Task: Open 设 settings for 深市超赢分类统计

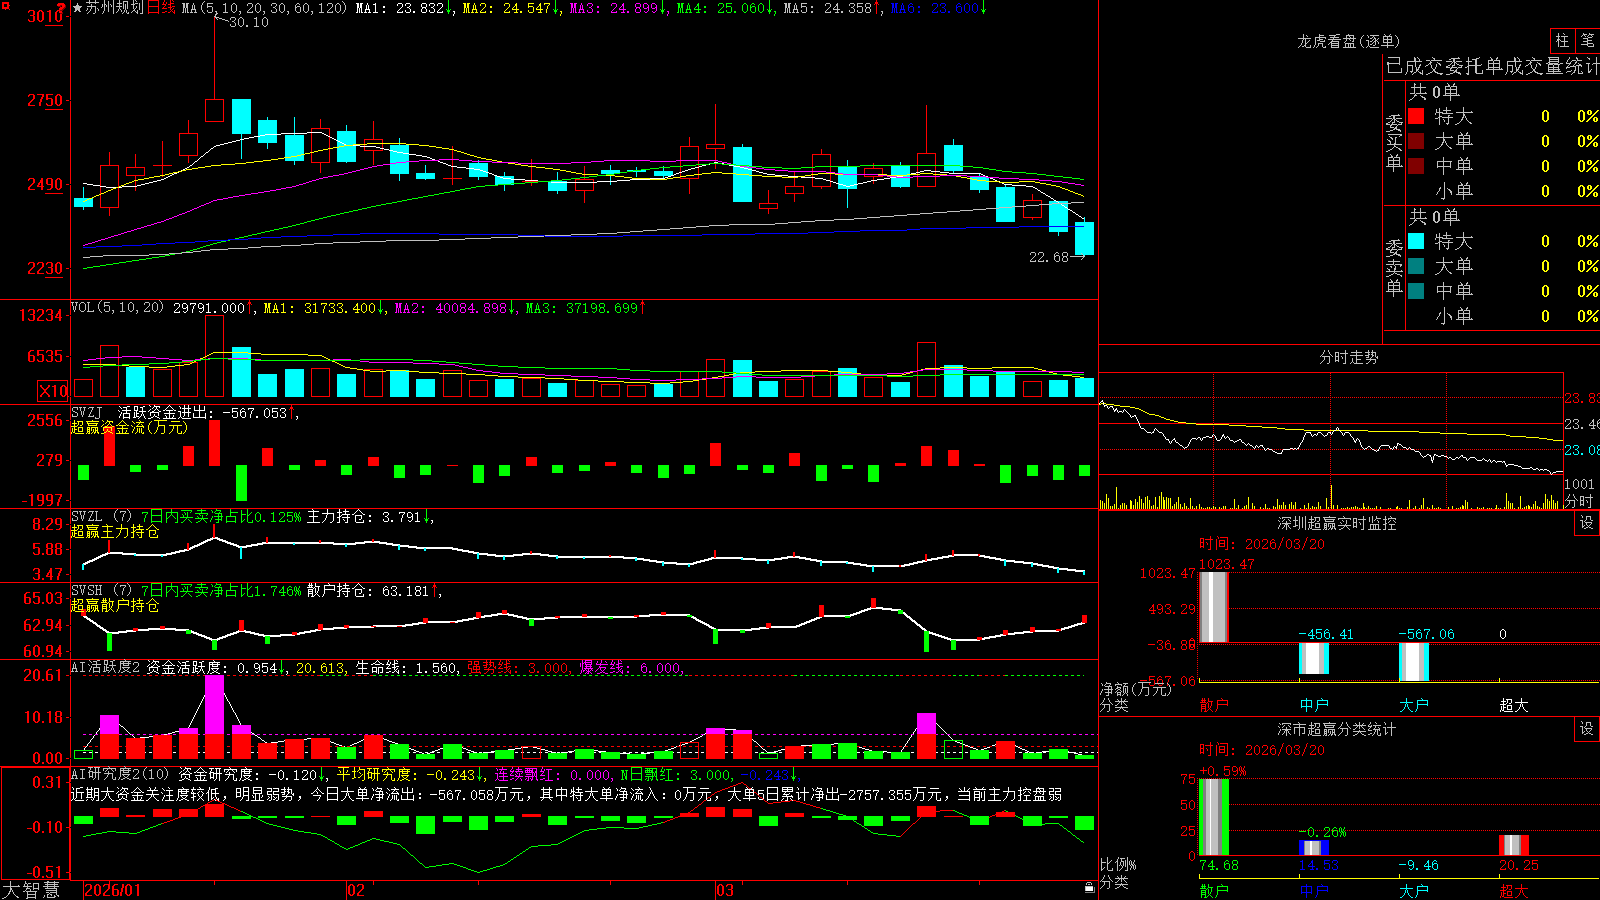Action: pyautogui.click(x=1587, y=729)
